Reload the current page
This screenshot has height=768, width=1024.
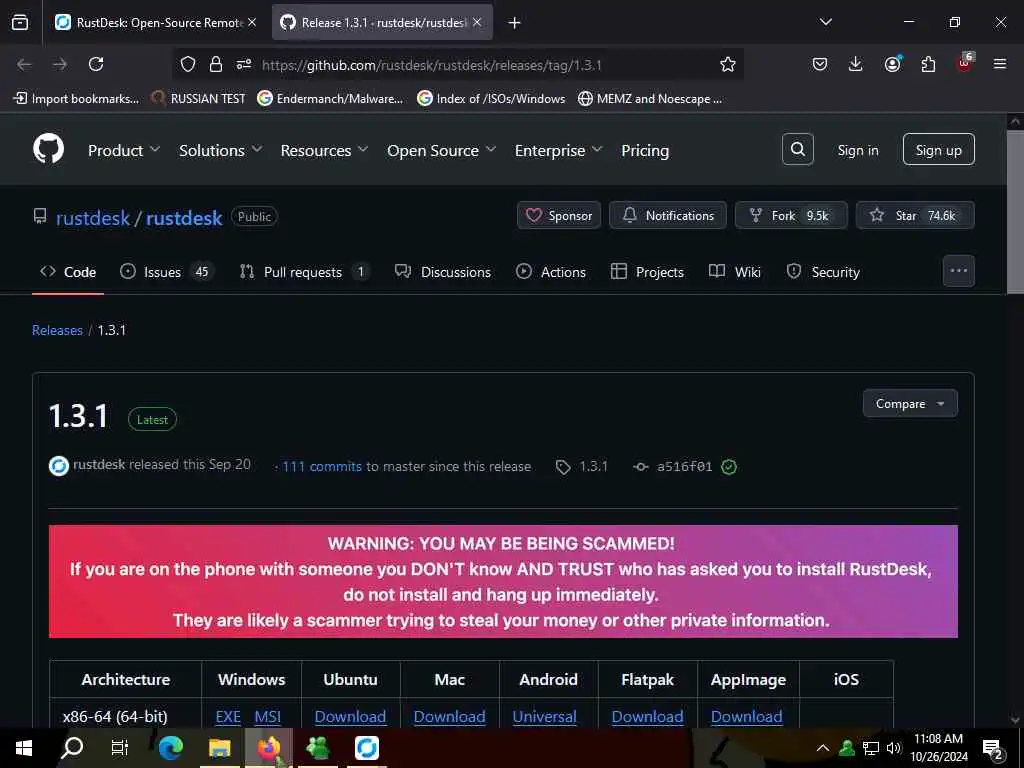[x=96, y=64]
